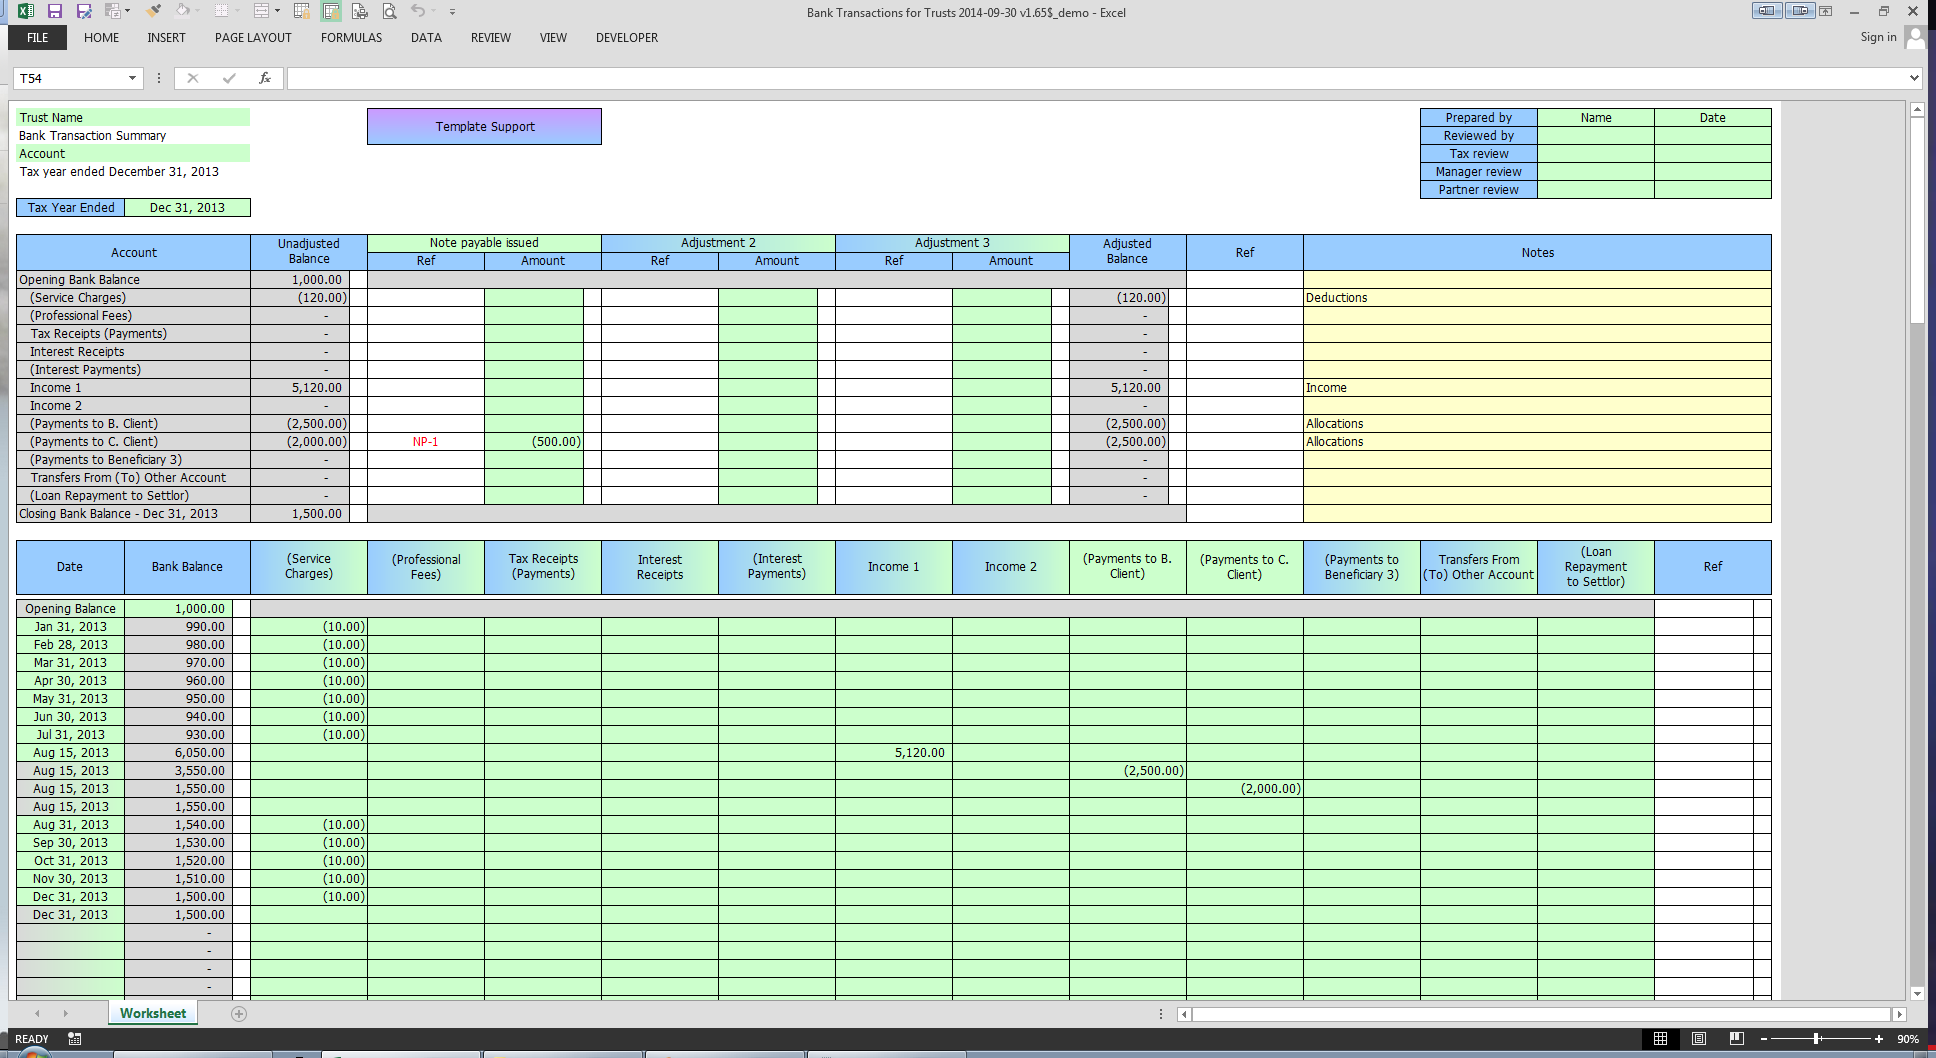The height and width of the screenshot is (1058, 1936).
Task: Click the horizontal scrollbar left arrow
Action: pos(1184,1014)
